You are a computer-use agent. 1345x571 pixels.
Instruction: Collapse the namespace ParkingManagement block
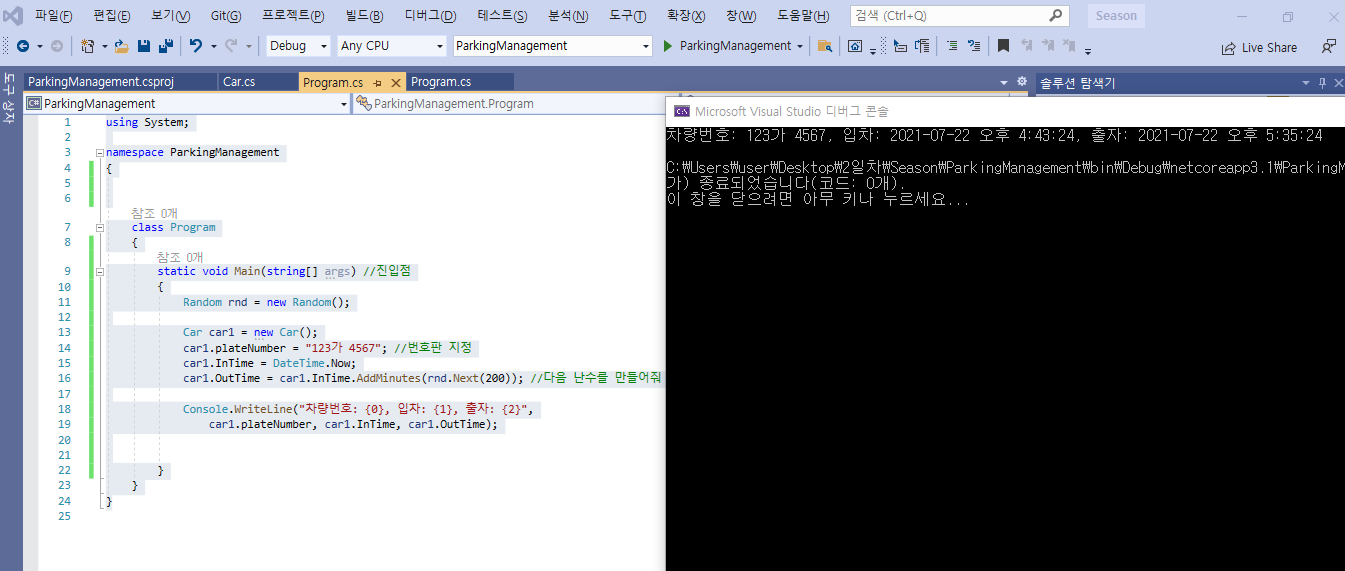pos(99,152)
